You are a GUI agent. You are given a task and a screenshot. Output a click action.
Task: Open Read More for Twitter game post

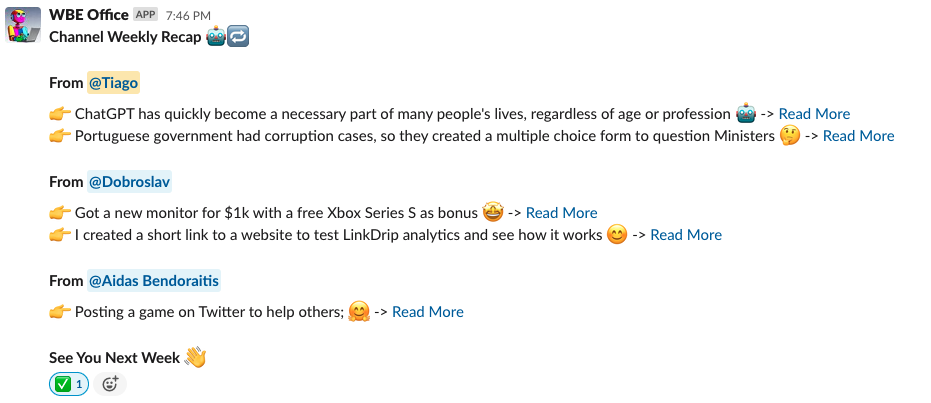(427, 312)
